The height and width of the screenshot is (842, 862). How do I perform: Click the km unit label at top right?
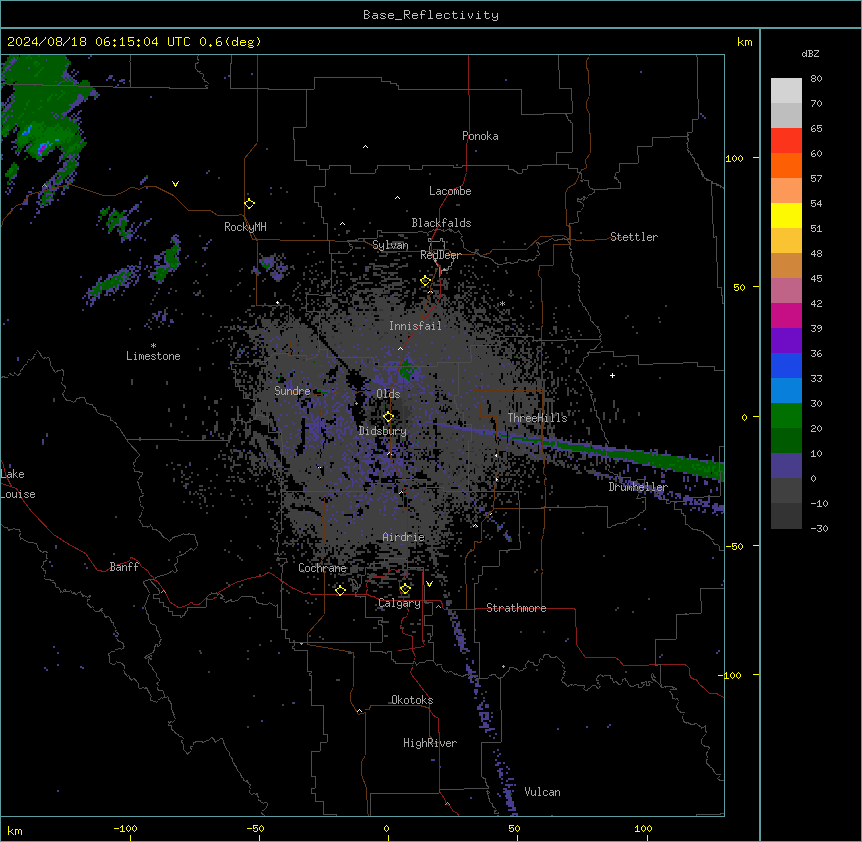(x=744, y=42)
